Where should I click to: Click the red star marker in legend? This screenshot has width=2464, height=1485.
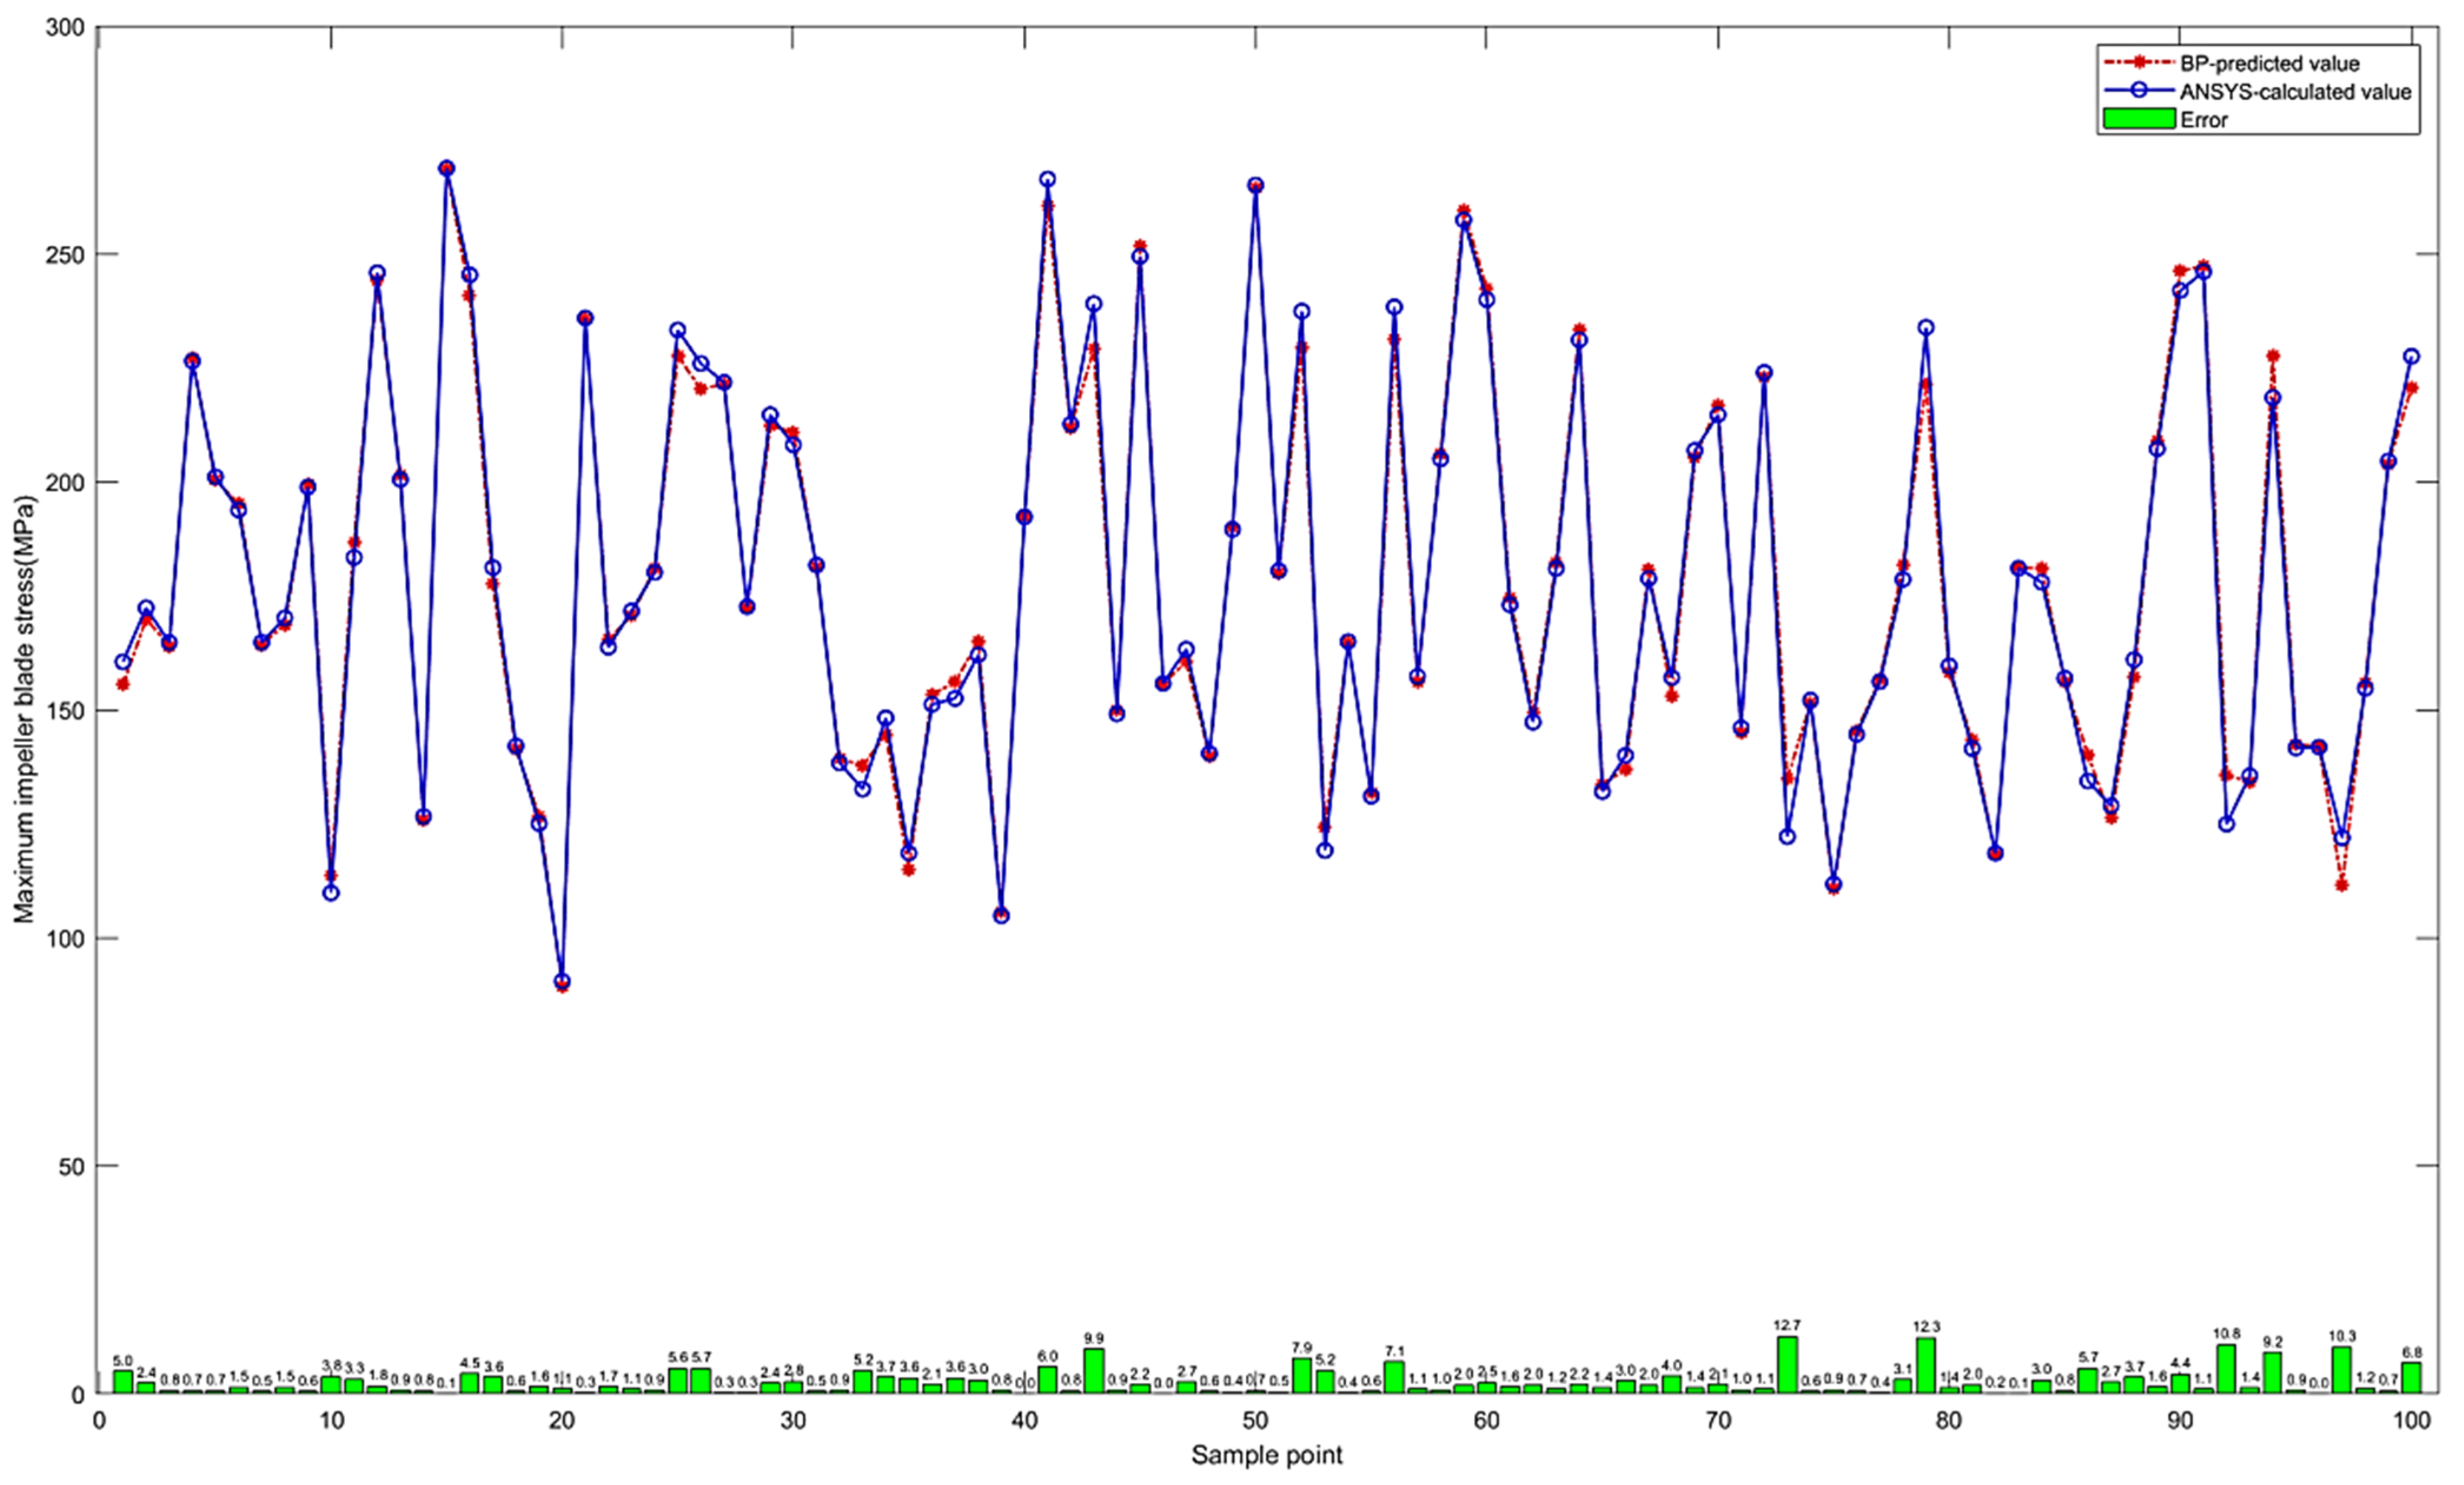coord(2139,63)
